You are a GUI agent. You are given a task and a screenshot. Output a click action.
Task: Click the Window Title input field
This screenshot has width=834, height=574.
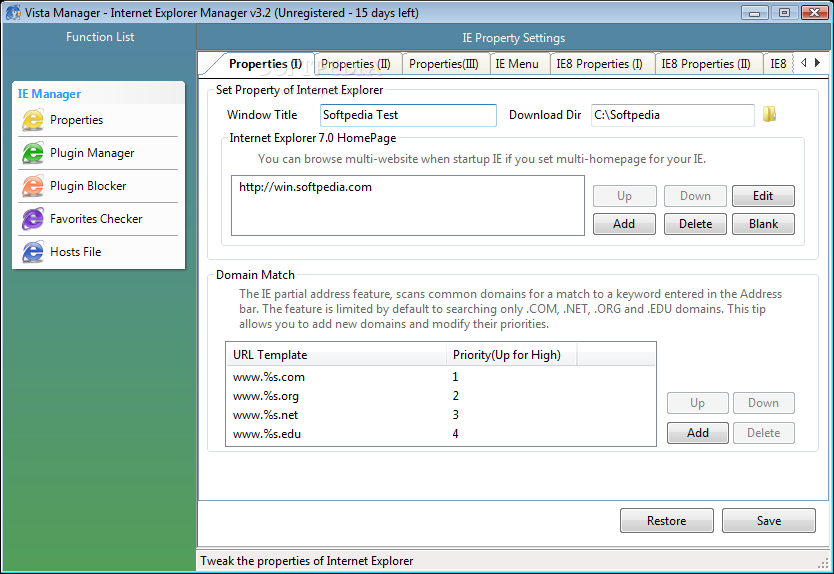click(x=408, y=115)
